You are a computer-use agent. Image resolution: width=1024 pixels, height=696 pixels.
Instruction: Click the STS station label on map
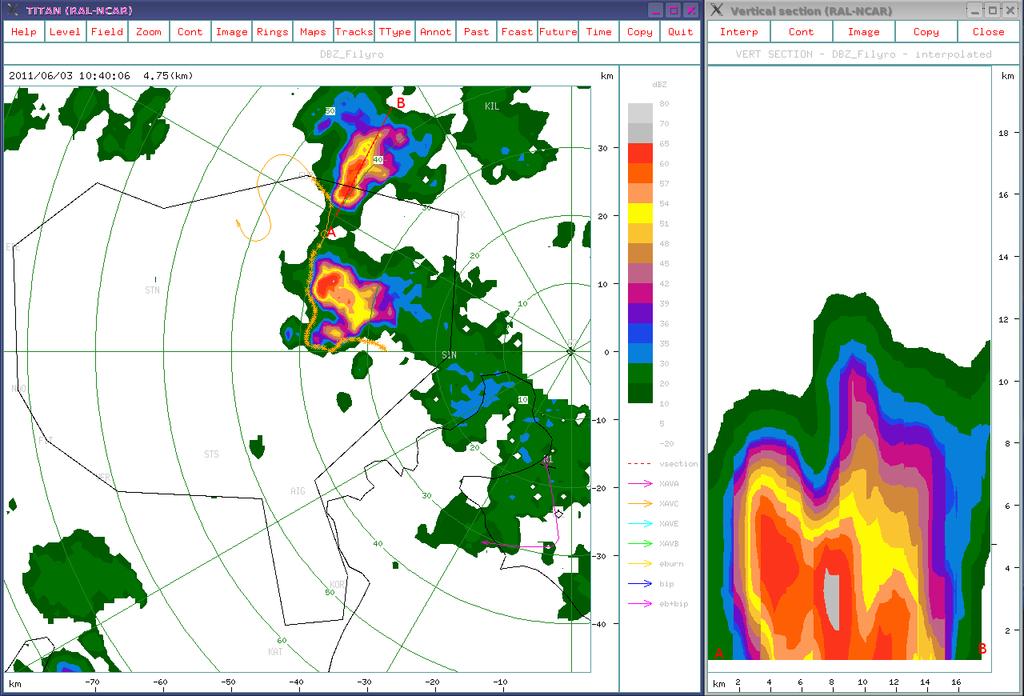point(211,454)
